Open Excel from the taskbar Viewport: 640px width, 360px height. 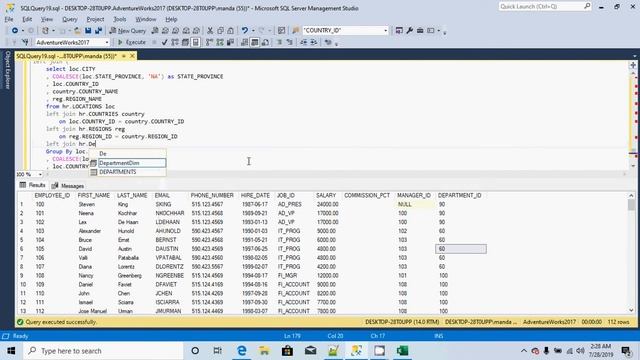402,351
